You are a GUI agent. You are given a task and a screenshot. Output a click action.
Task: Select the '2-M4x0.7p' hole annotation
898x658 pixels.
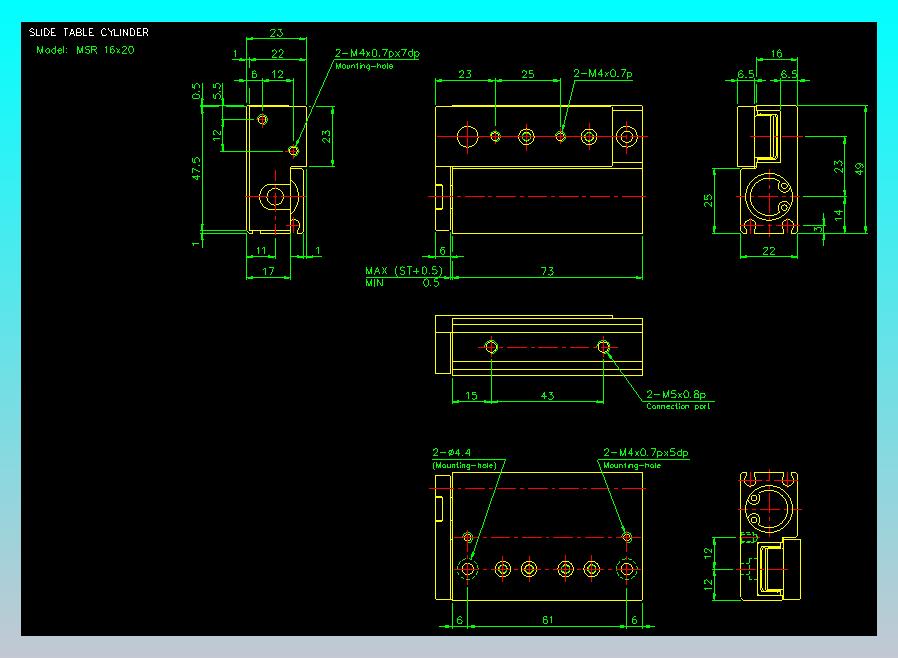(x=602, y=74)
